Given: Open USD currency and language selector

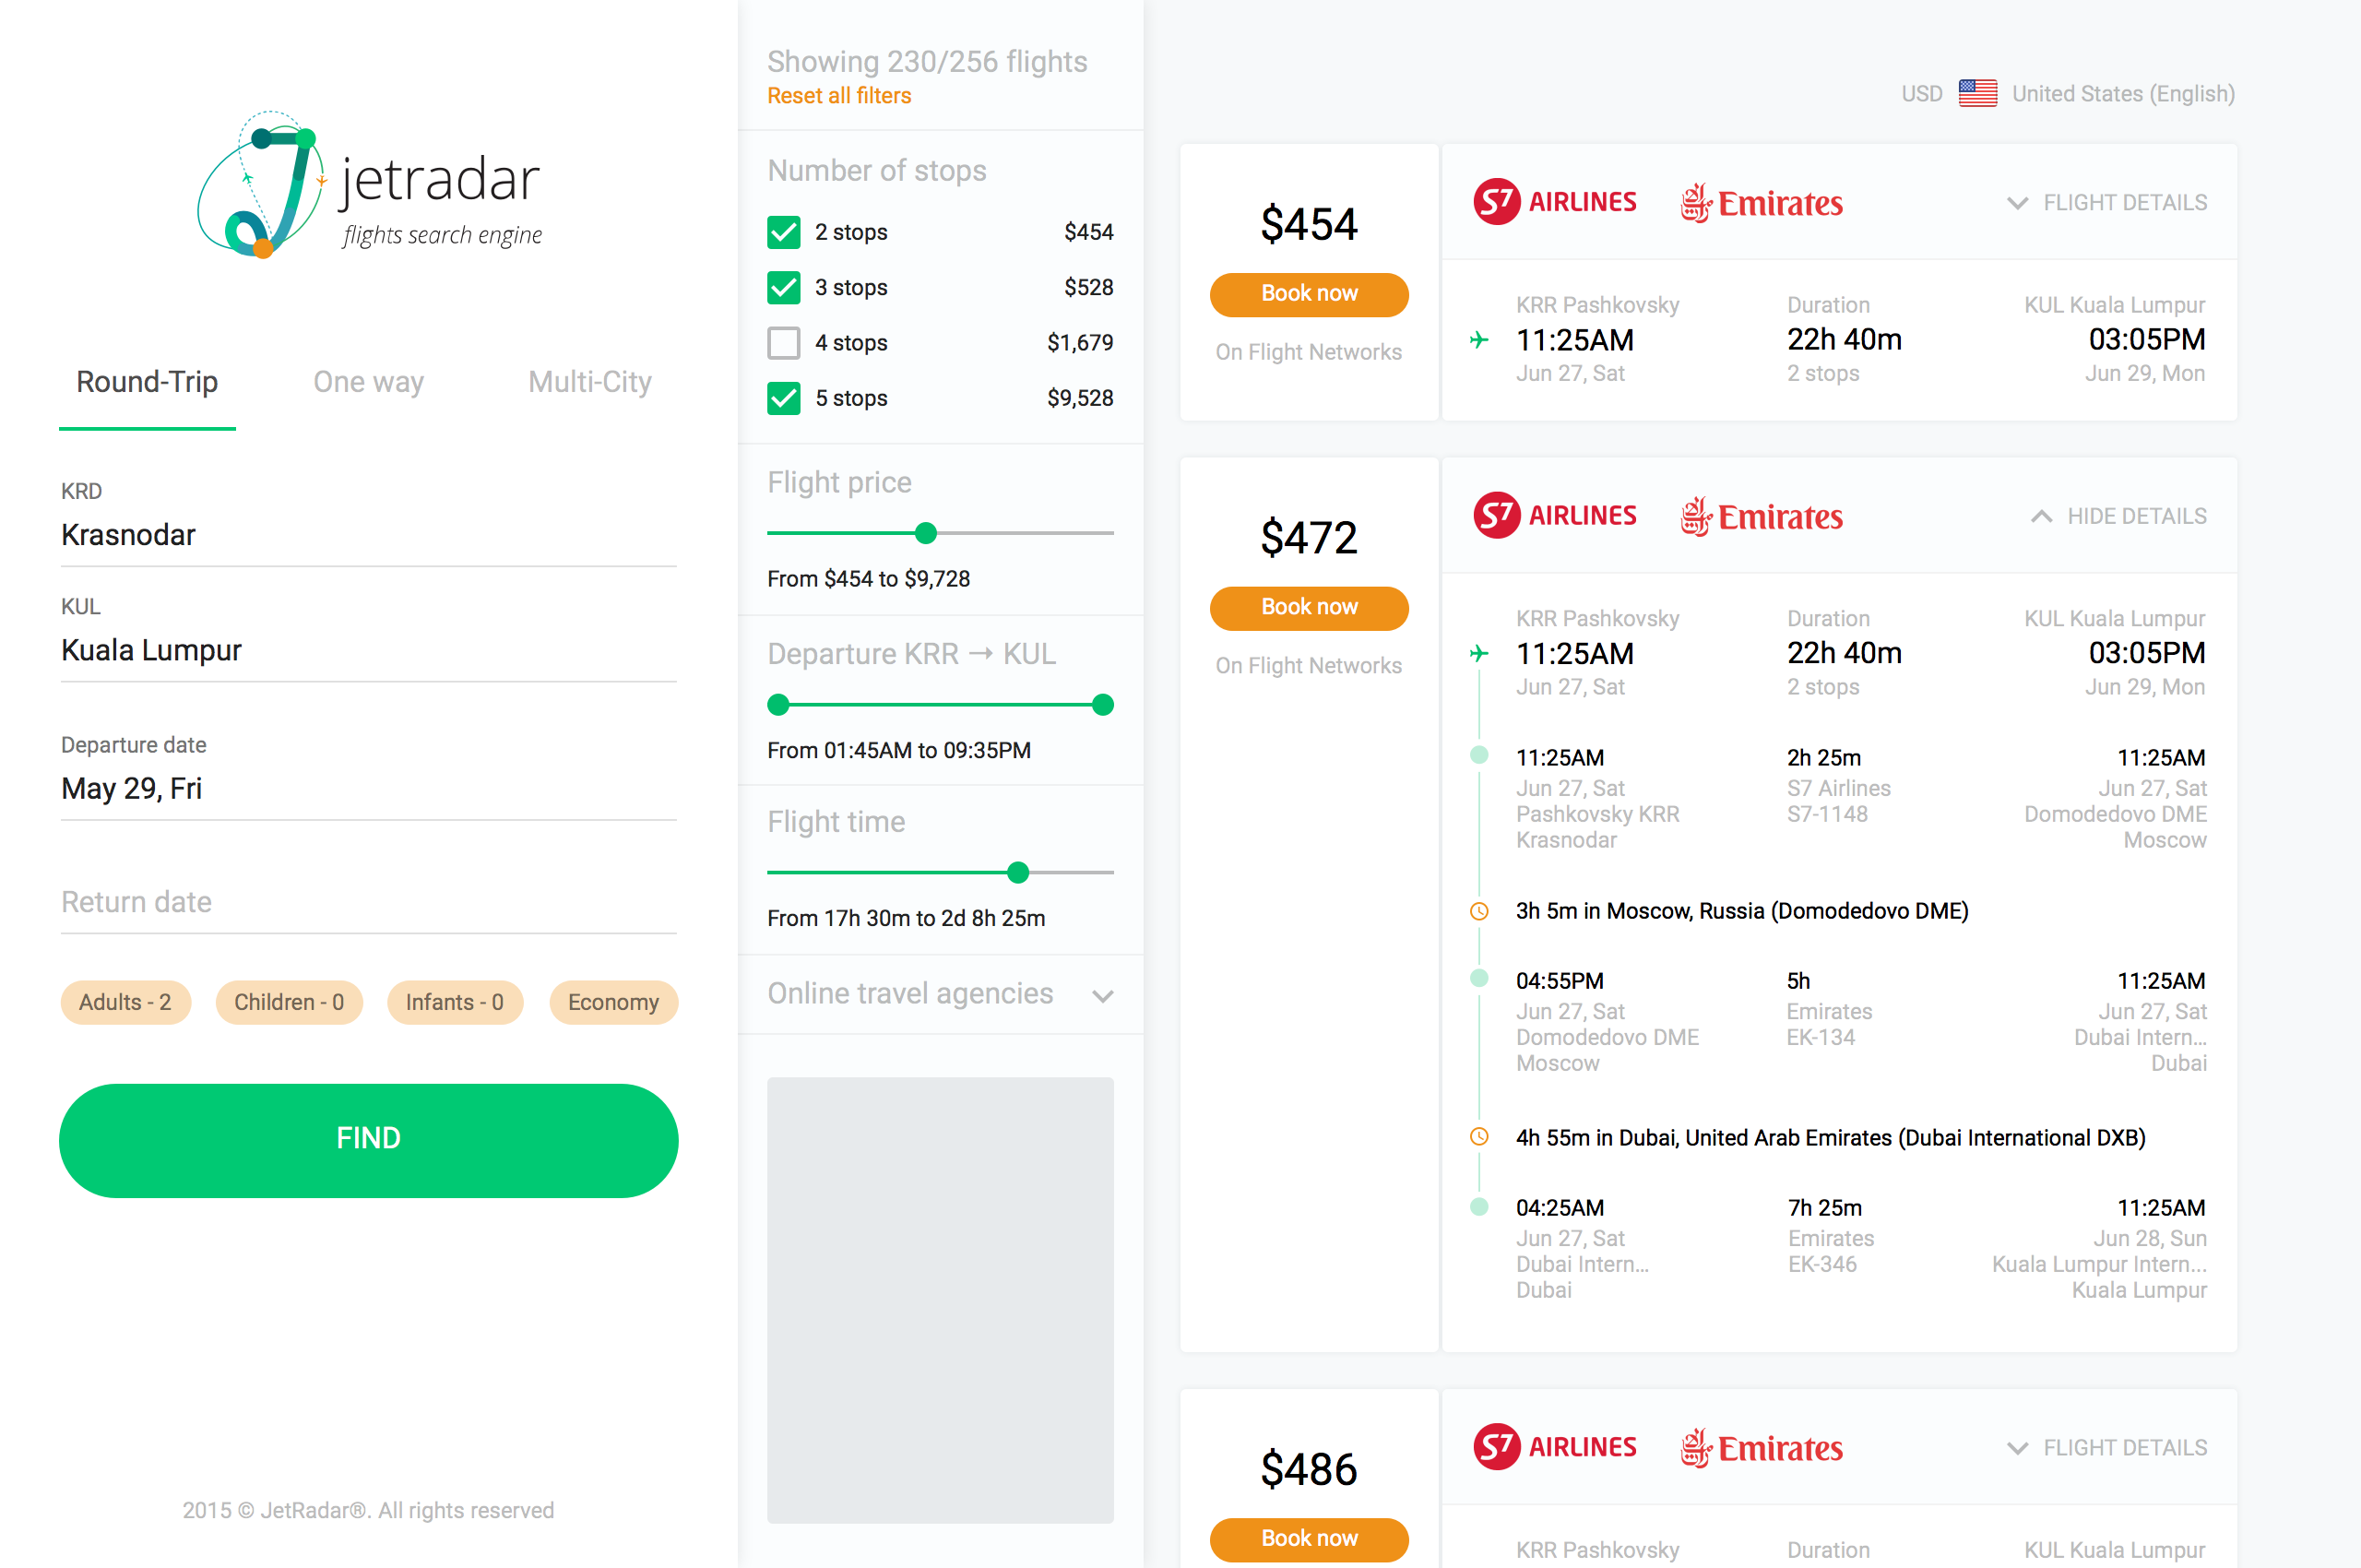Looking at the screenshot, I should click(x=2067, y=93).
